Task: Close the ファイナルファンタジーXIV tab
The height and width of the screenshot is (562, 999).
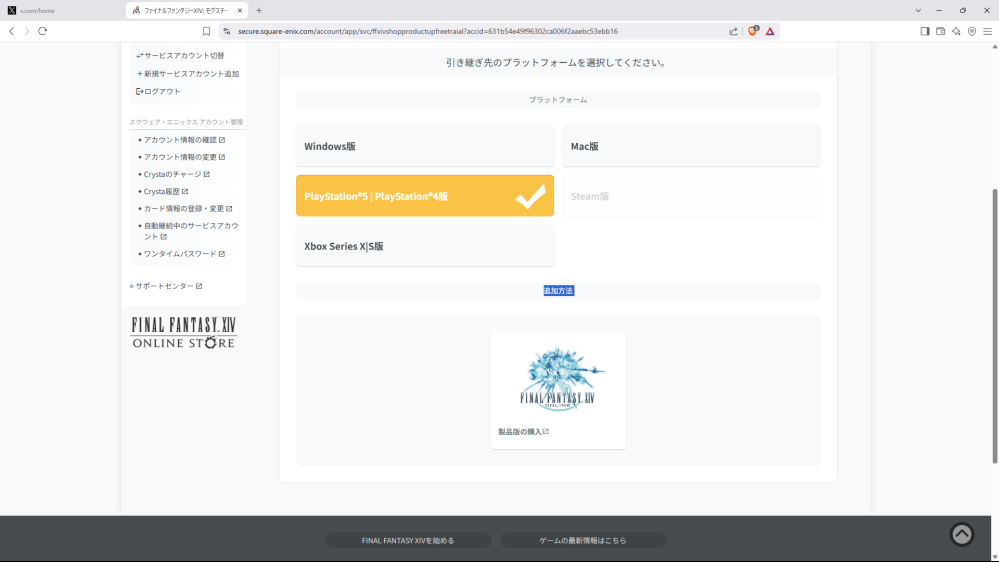Action: click(x=240, y=10)
